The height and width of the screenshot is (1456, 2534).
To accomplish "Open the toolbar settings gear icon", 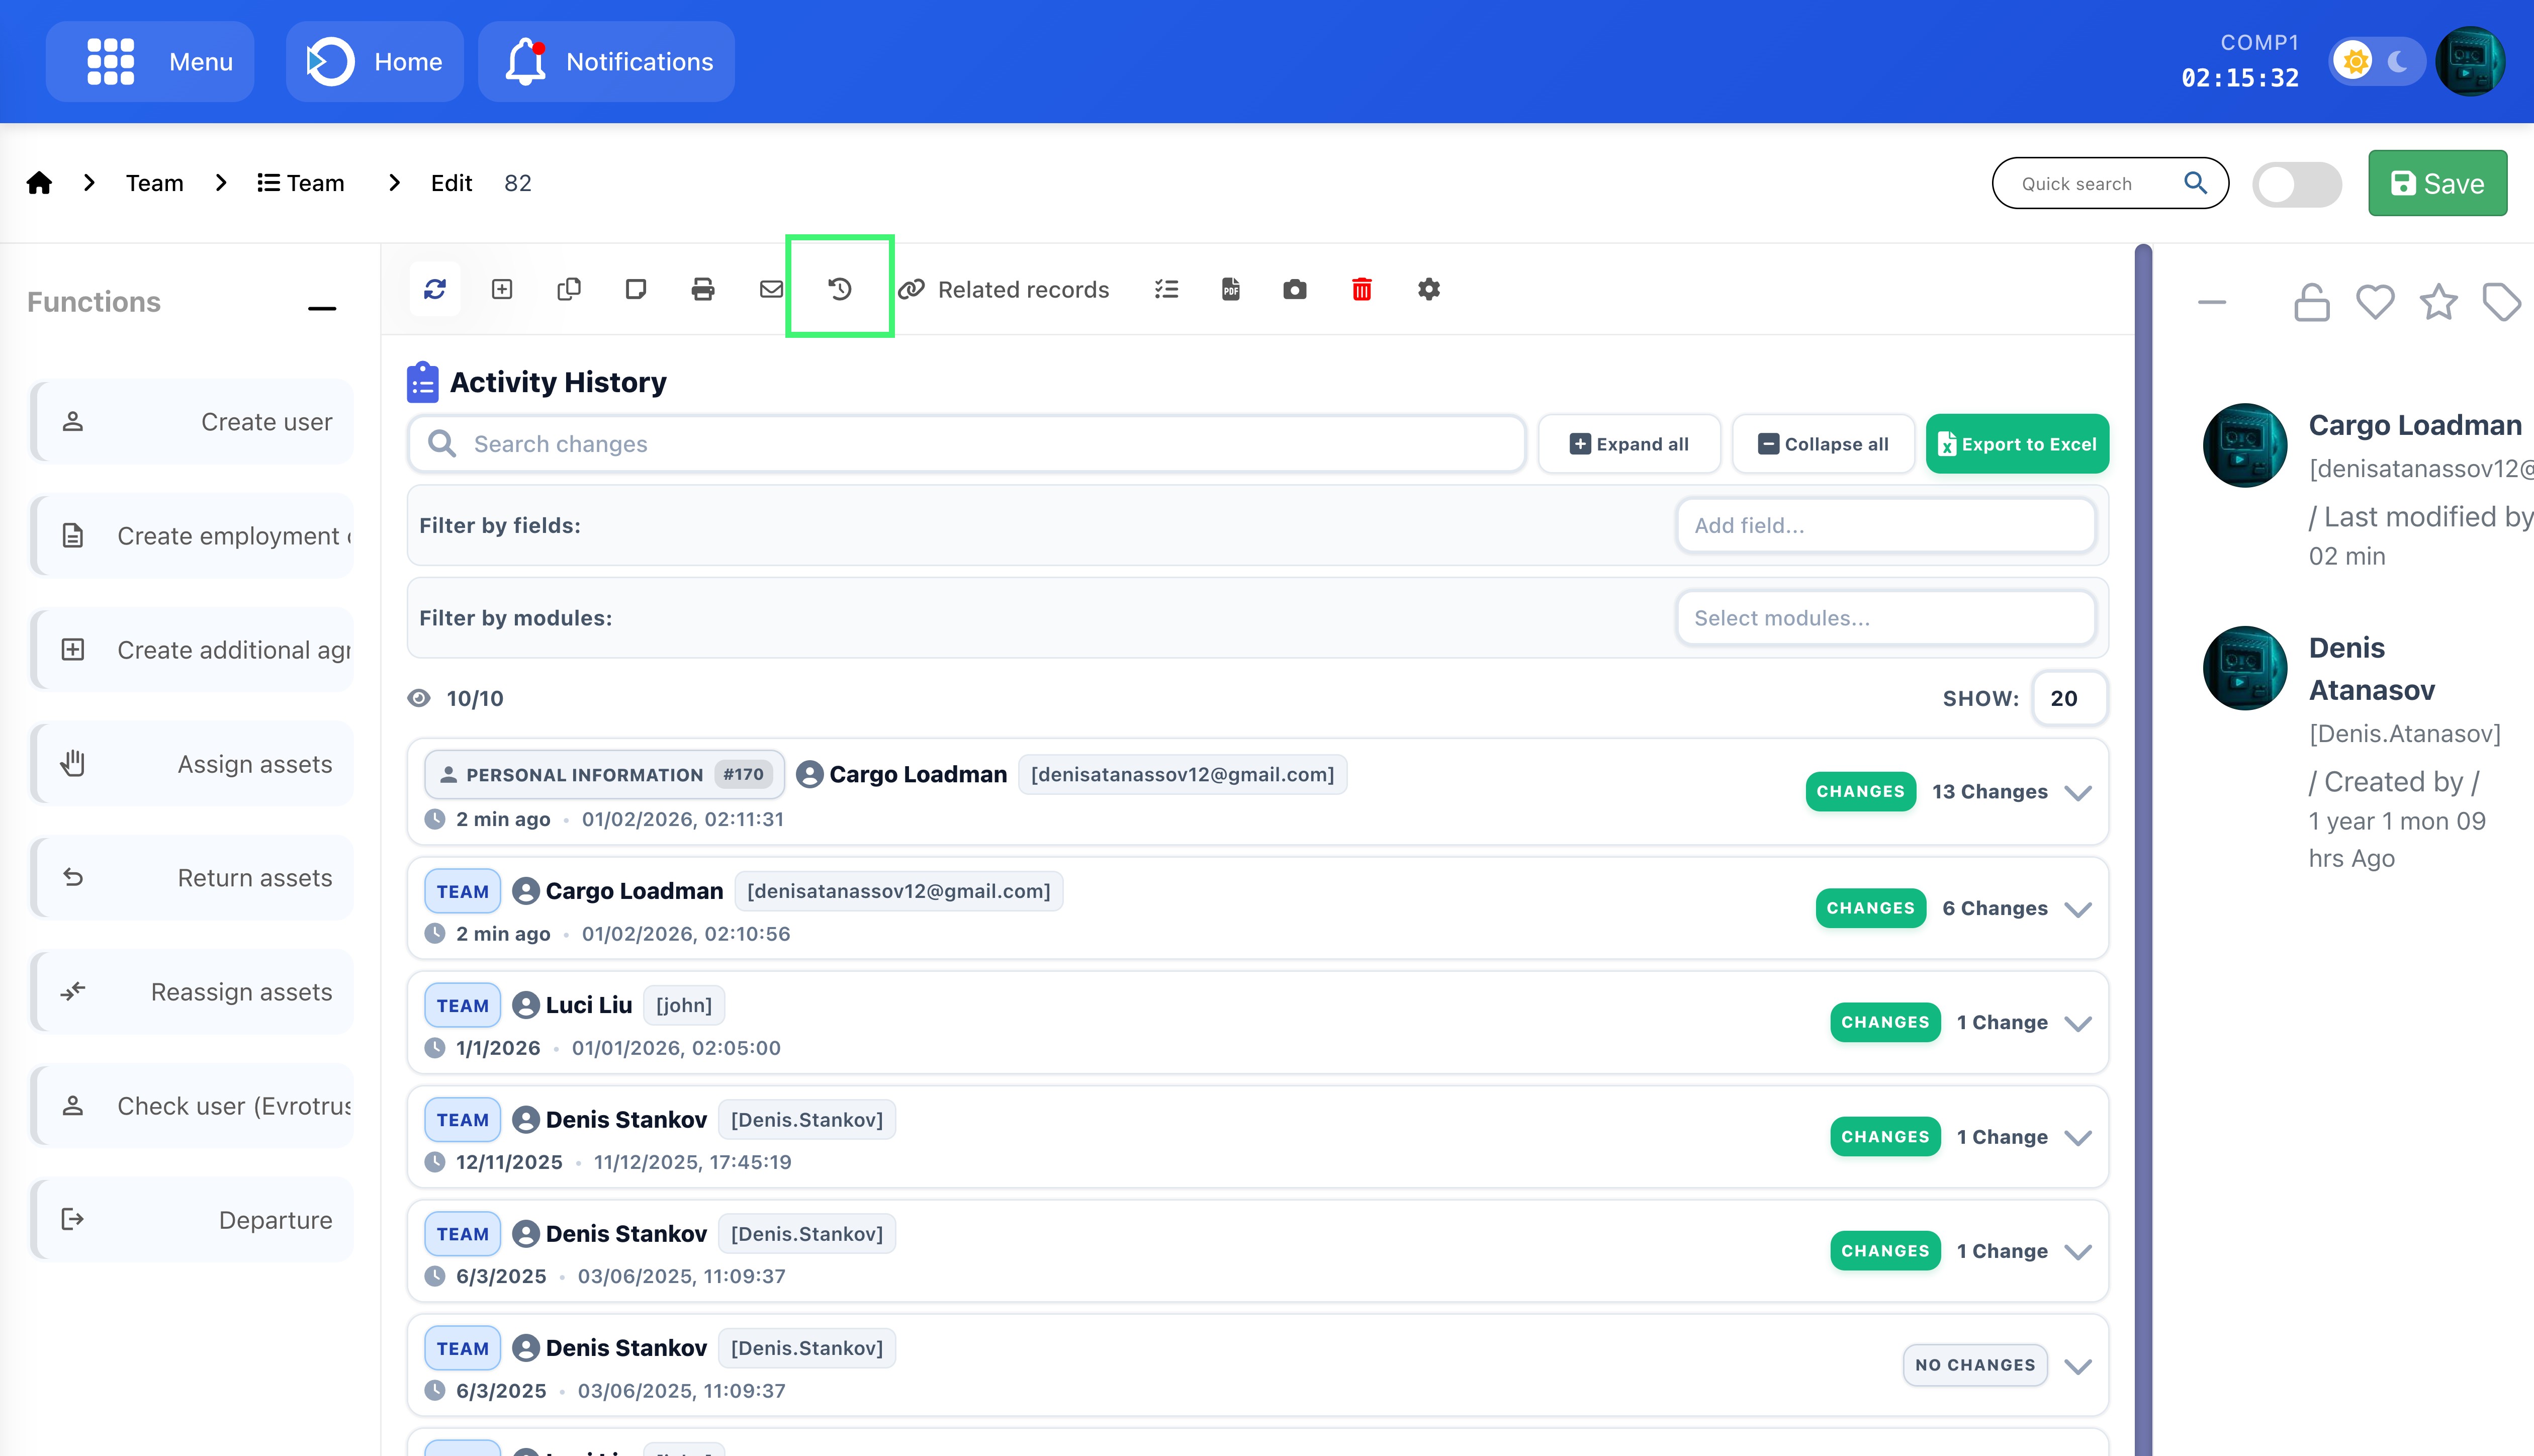I will pyautogui.click(x=1428, y=289).
